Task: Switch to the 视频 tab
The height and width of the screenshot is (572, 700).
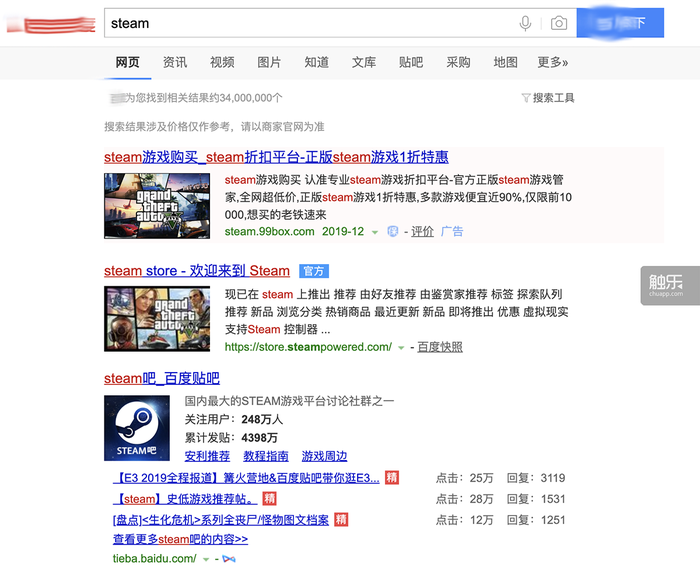Action: click(222, 62)
